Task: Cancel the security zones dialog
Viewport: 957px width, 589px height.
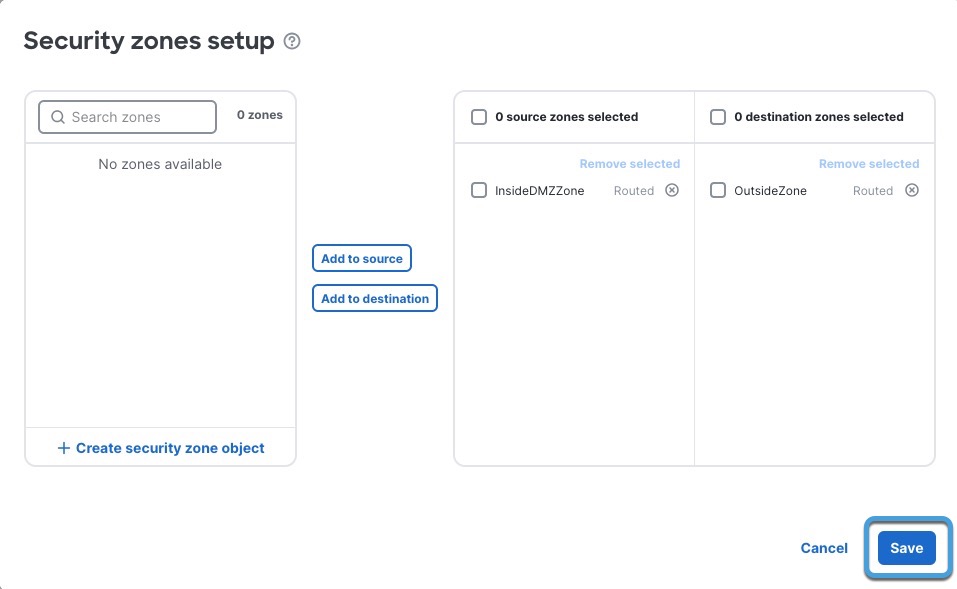Action: pos(824,548)
